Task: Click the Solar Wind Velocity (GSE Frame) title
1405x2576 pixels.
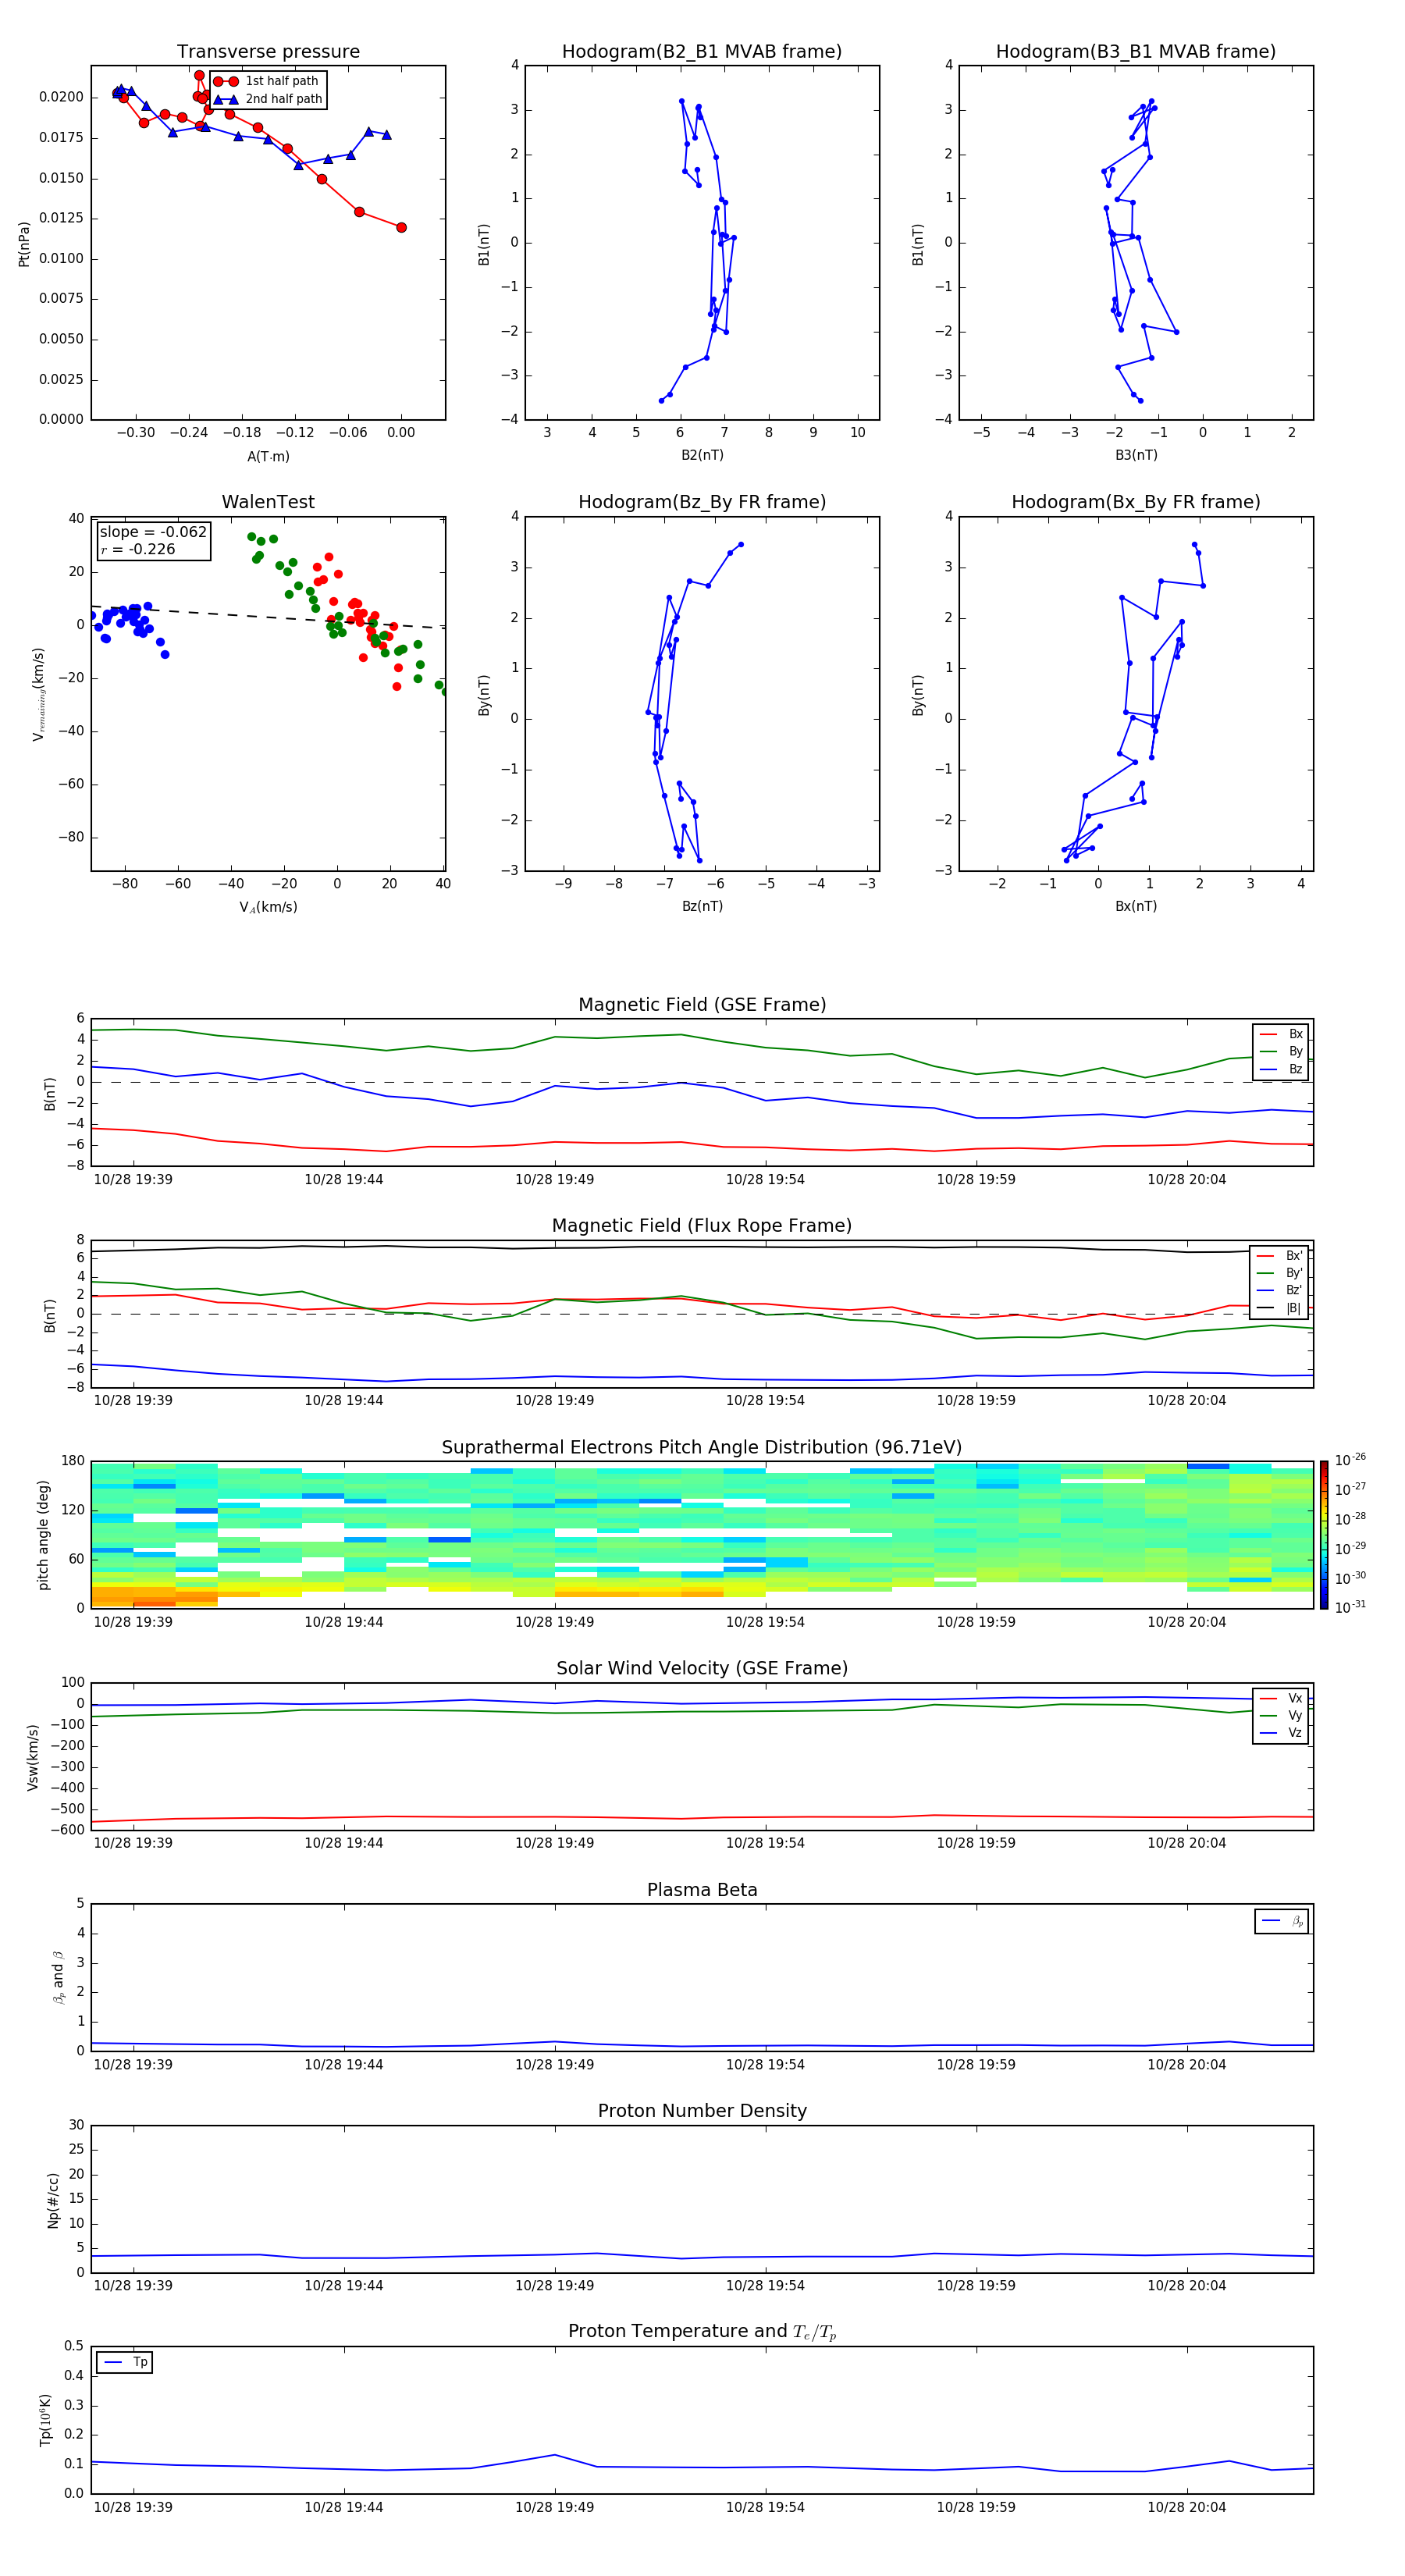Action: 702,1669
